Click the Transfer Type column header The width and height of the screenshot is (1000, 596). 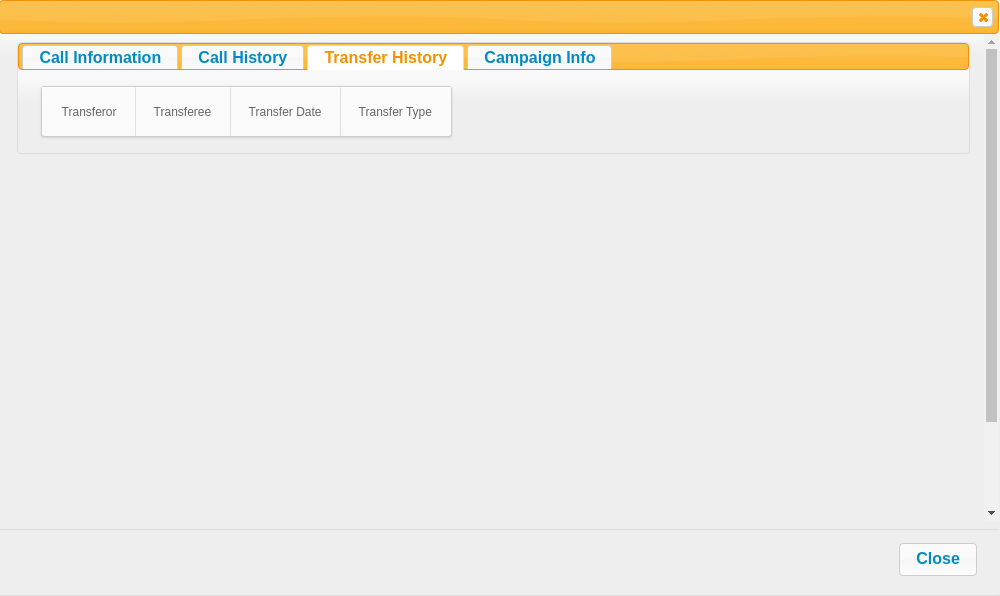pos(395,112)
